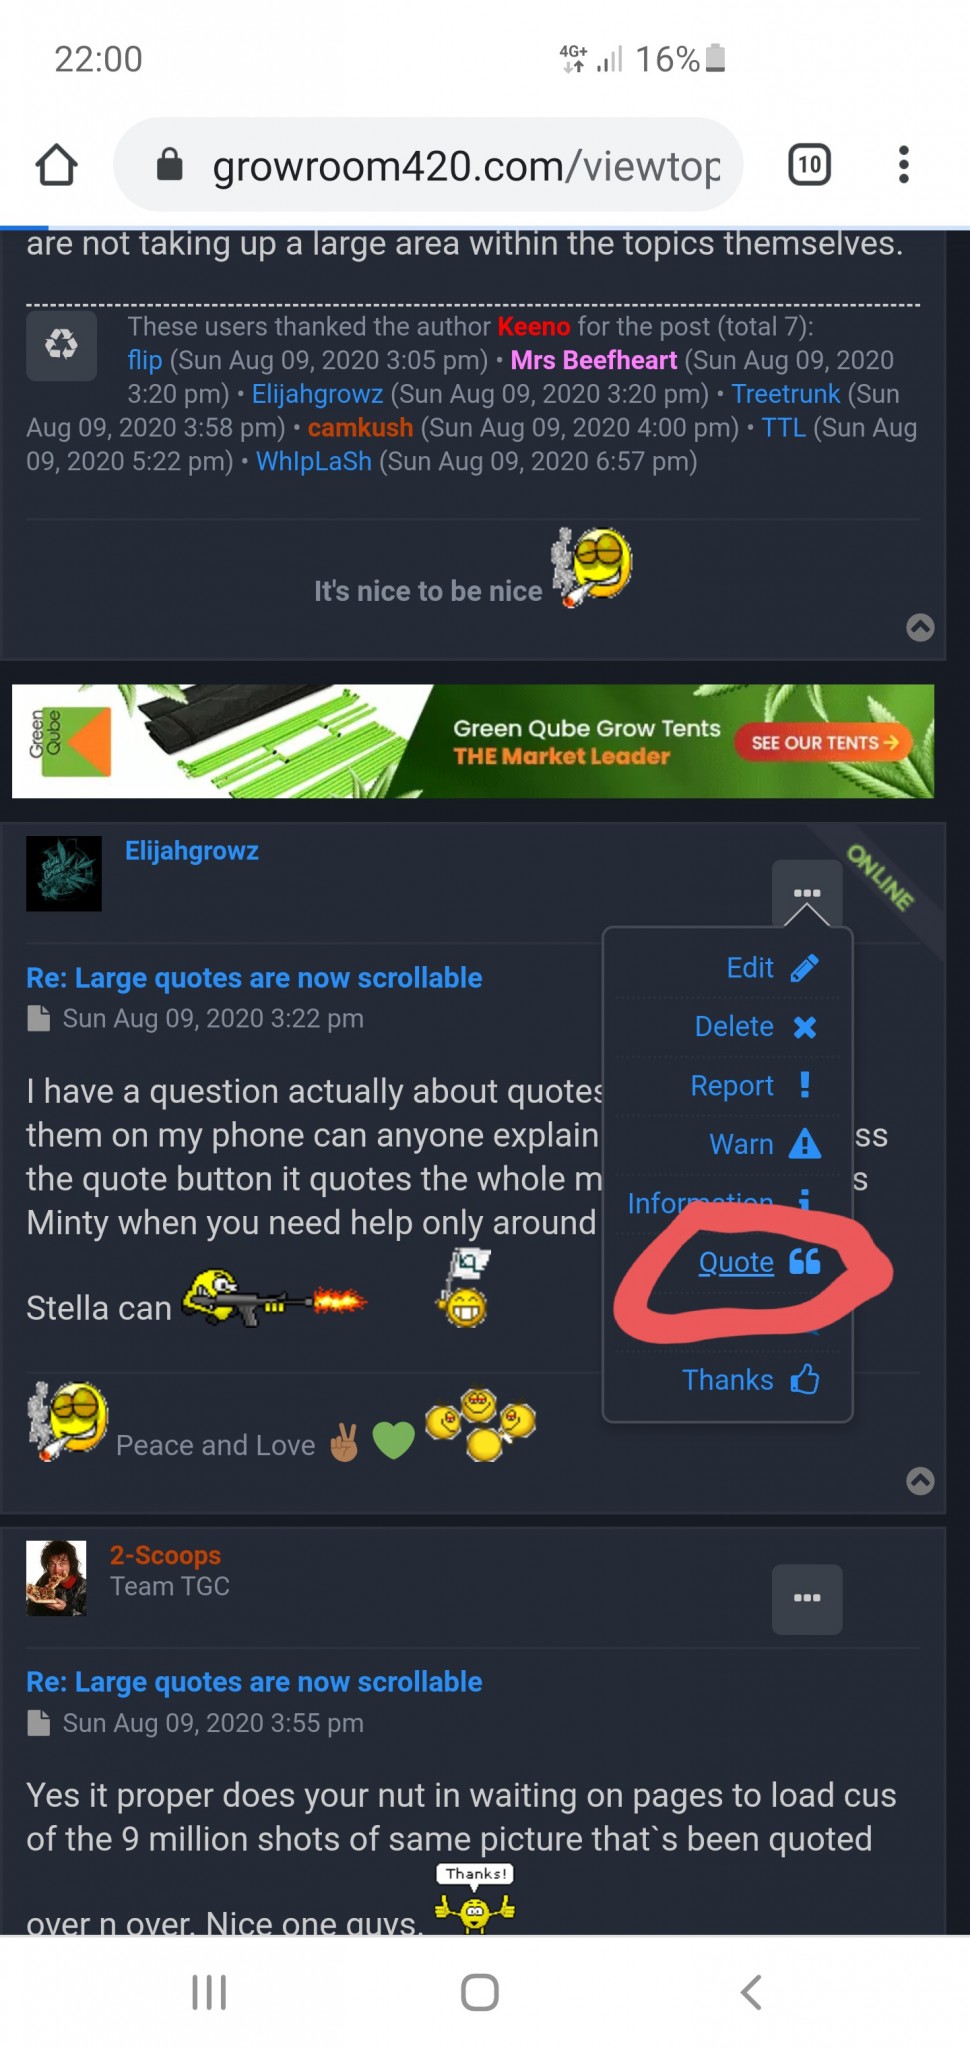Select Edit in the post menu
The width and height of the screenshot is (970, 2048).
click(772, 968)
